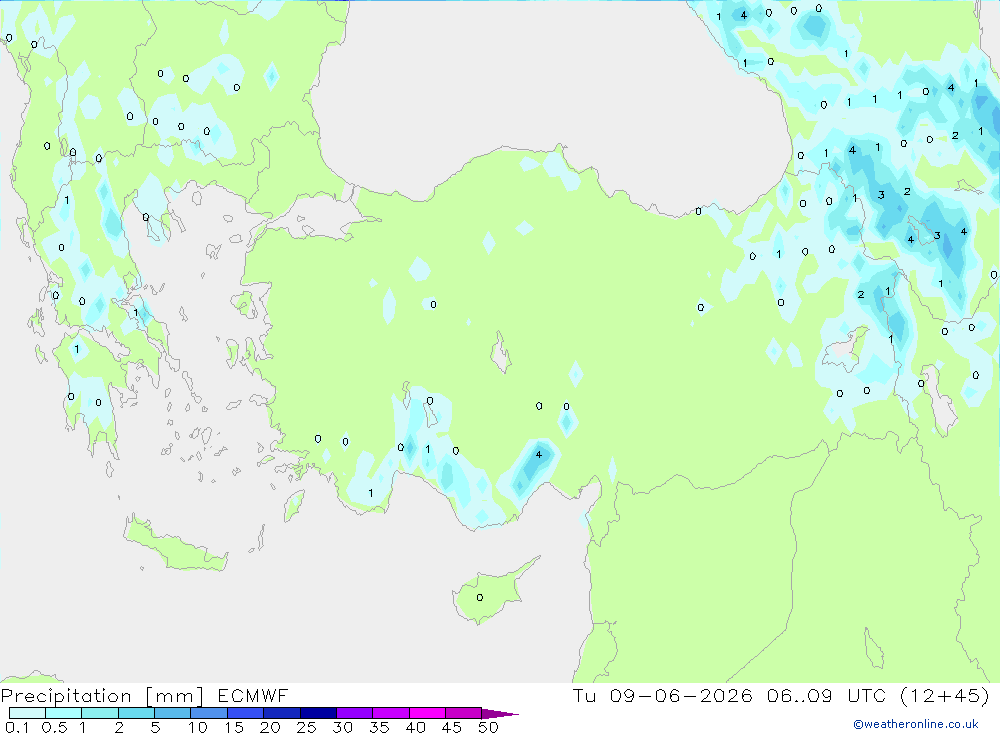Click the '50' legend scale label

click(488, 727)
